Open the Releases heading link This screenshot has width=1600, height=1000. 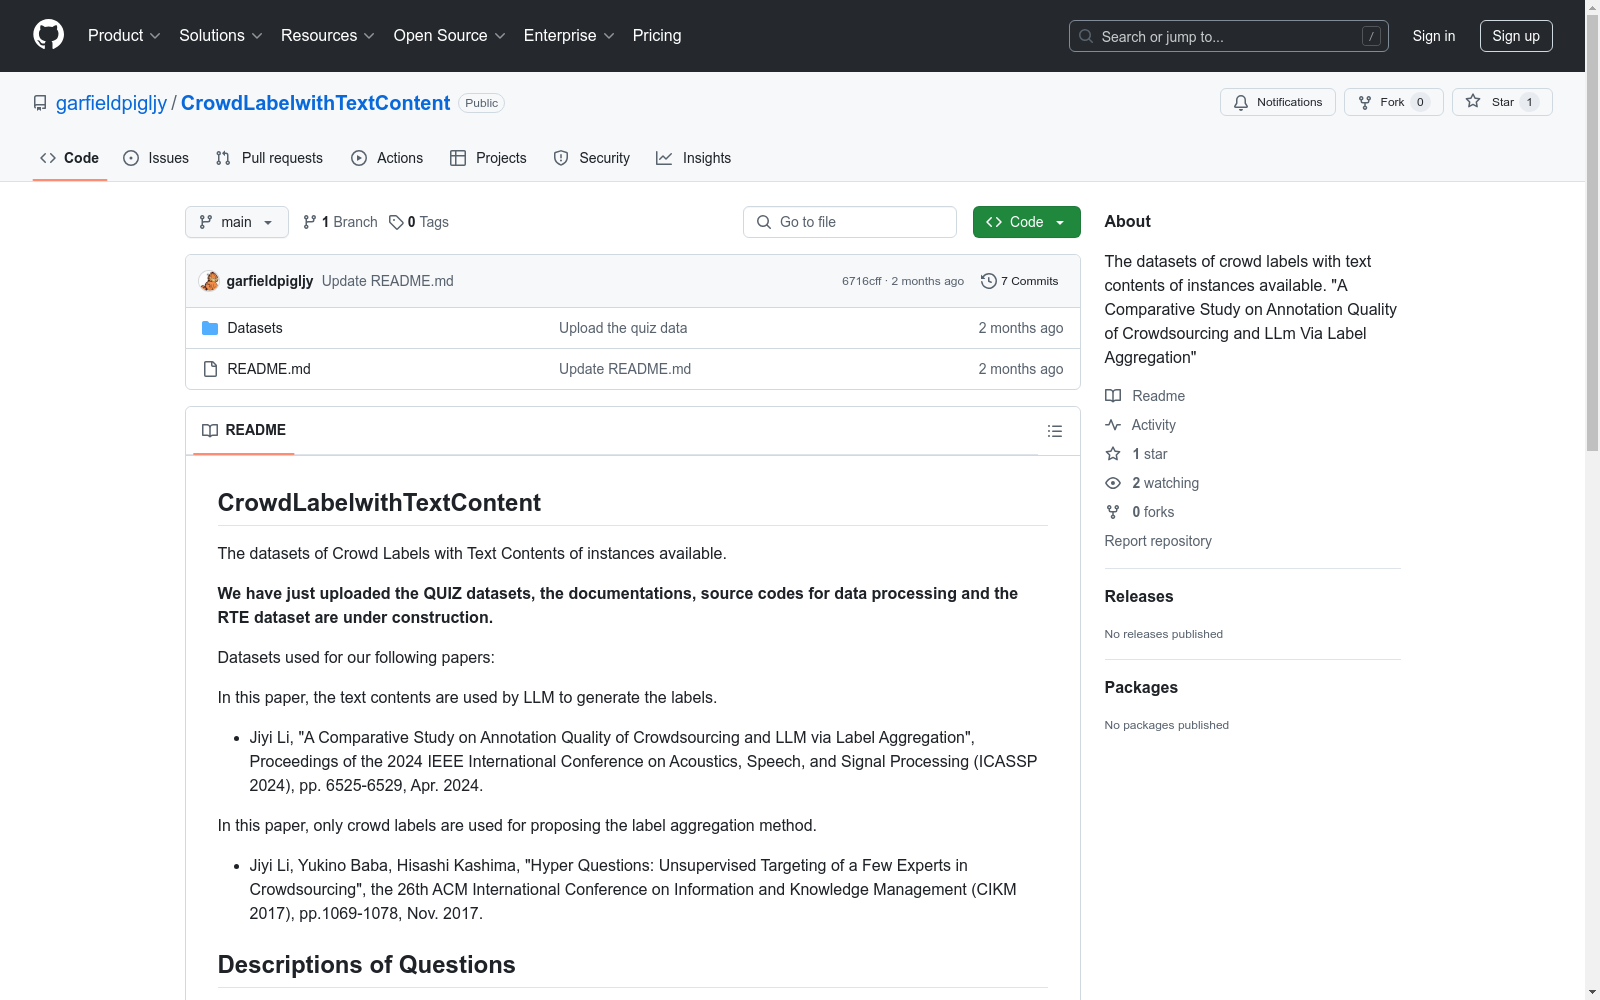[1139, 596]
